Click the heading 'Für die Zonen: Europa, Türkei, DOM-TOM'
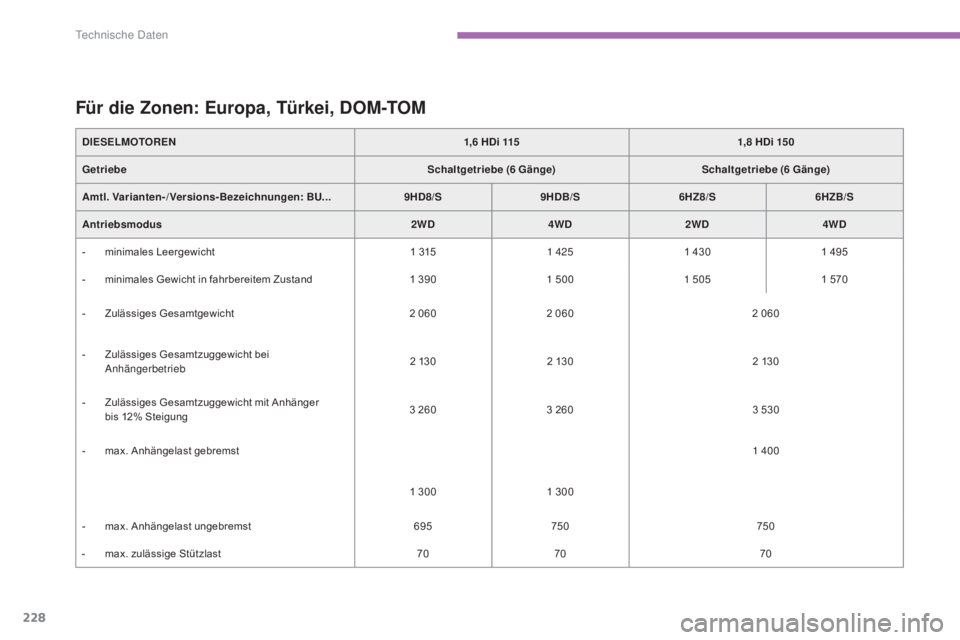 (250, 108)
